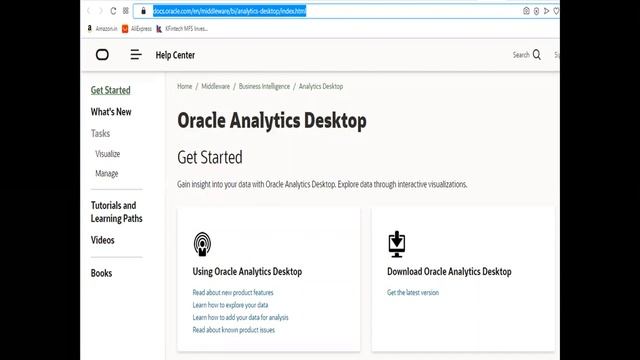This screenshot has height=360, width=640.
Task: Open Get Started in sidebar
Action: 111,90
